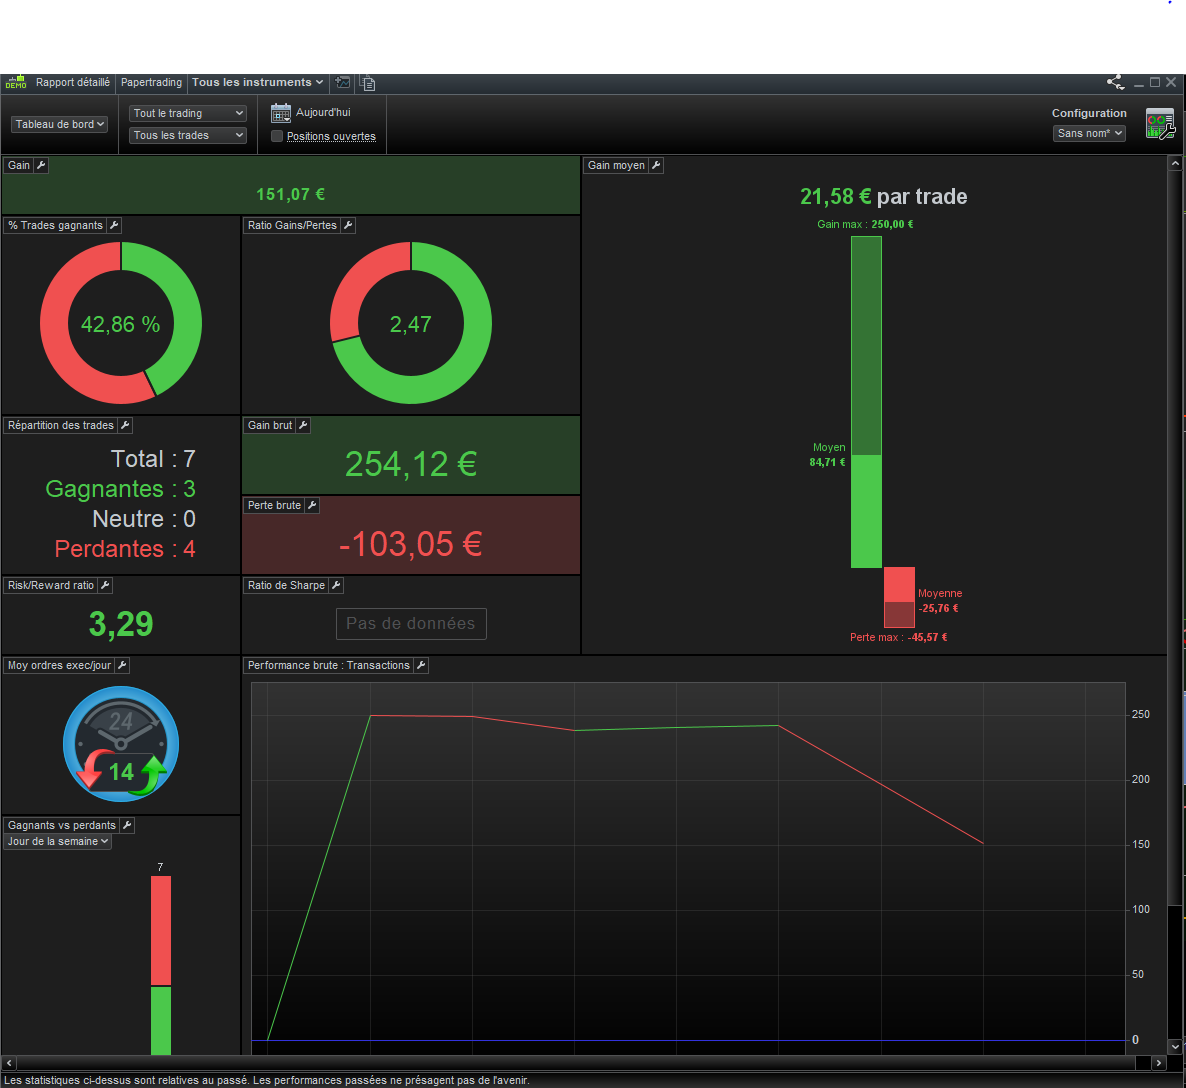Click the share icon in the title bar
Screen dimensions: 1186x1088
tap(1116, 82)
